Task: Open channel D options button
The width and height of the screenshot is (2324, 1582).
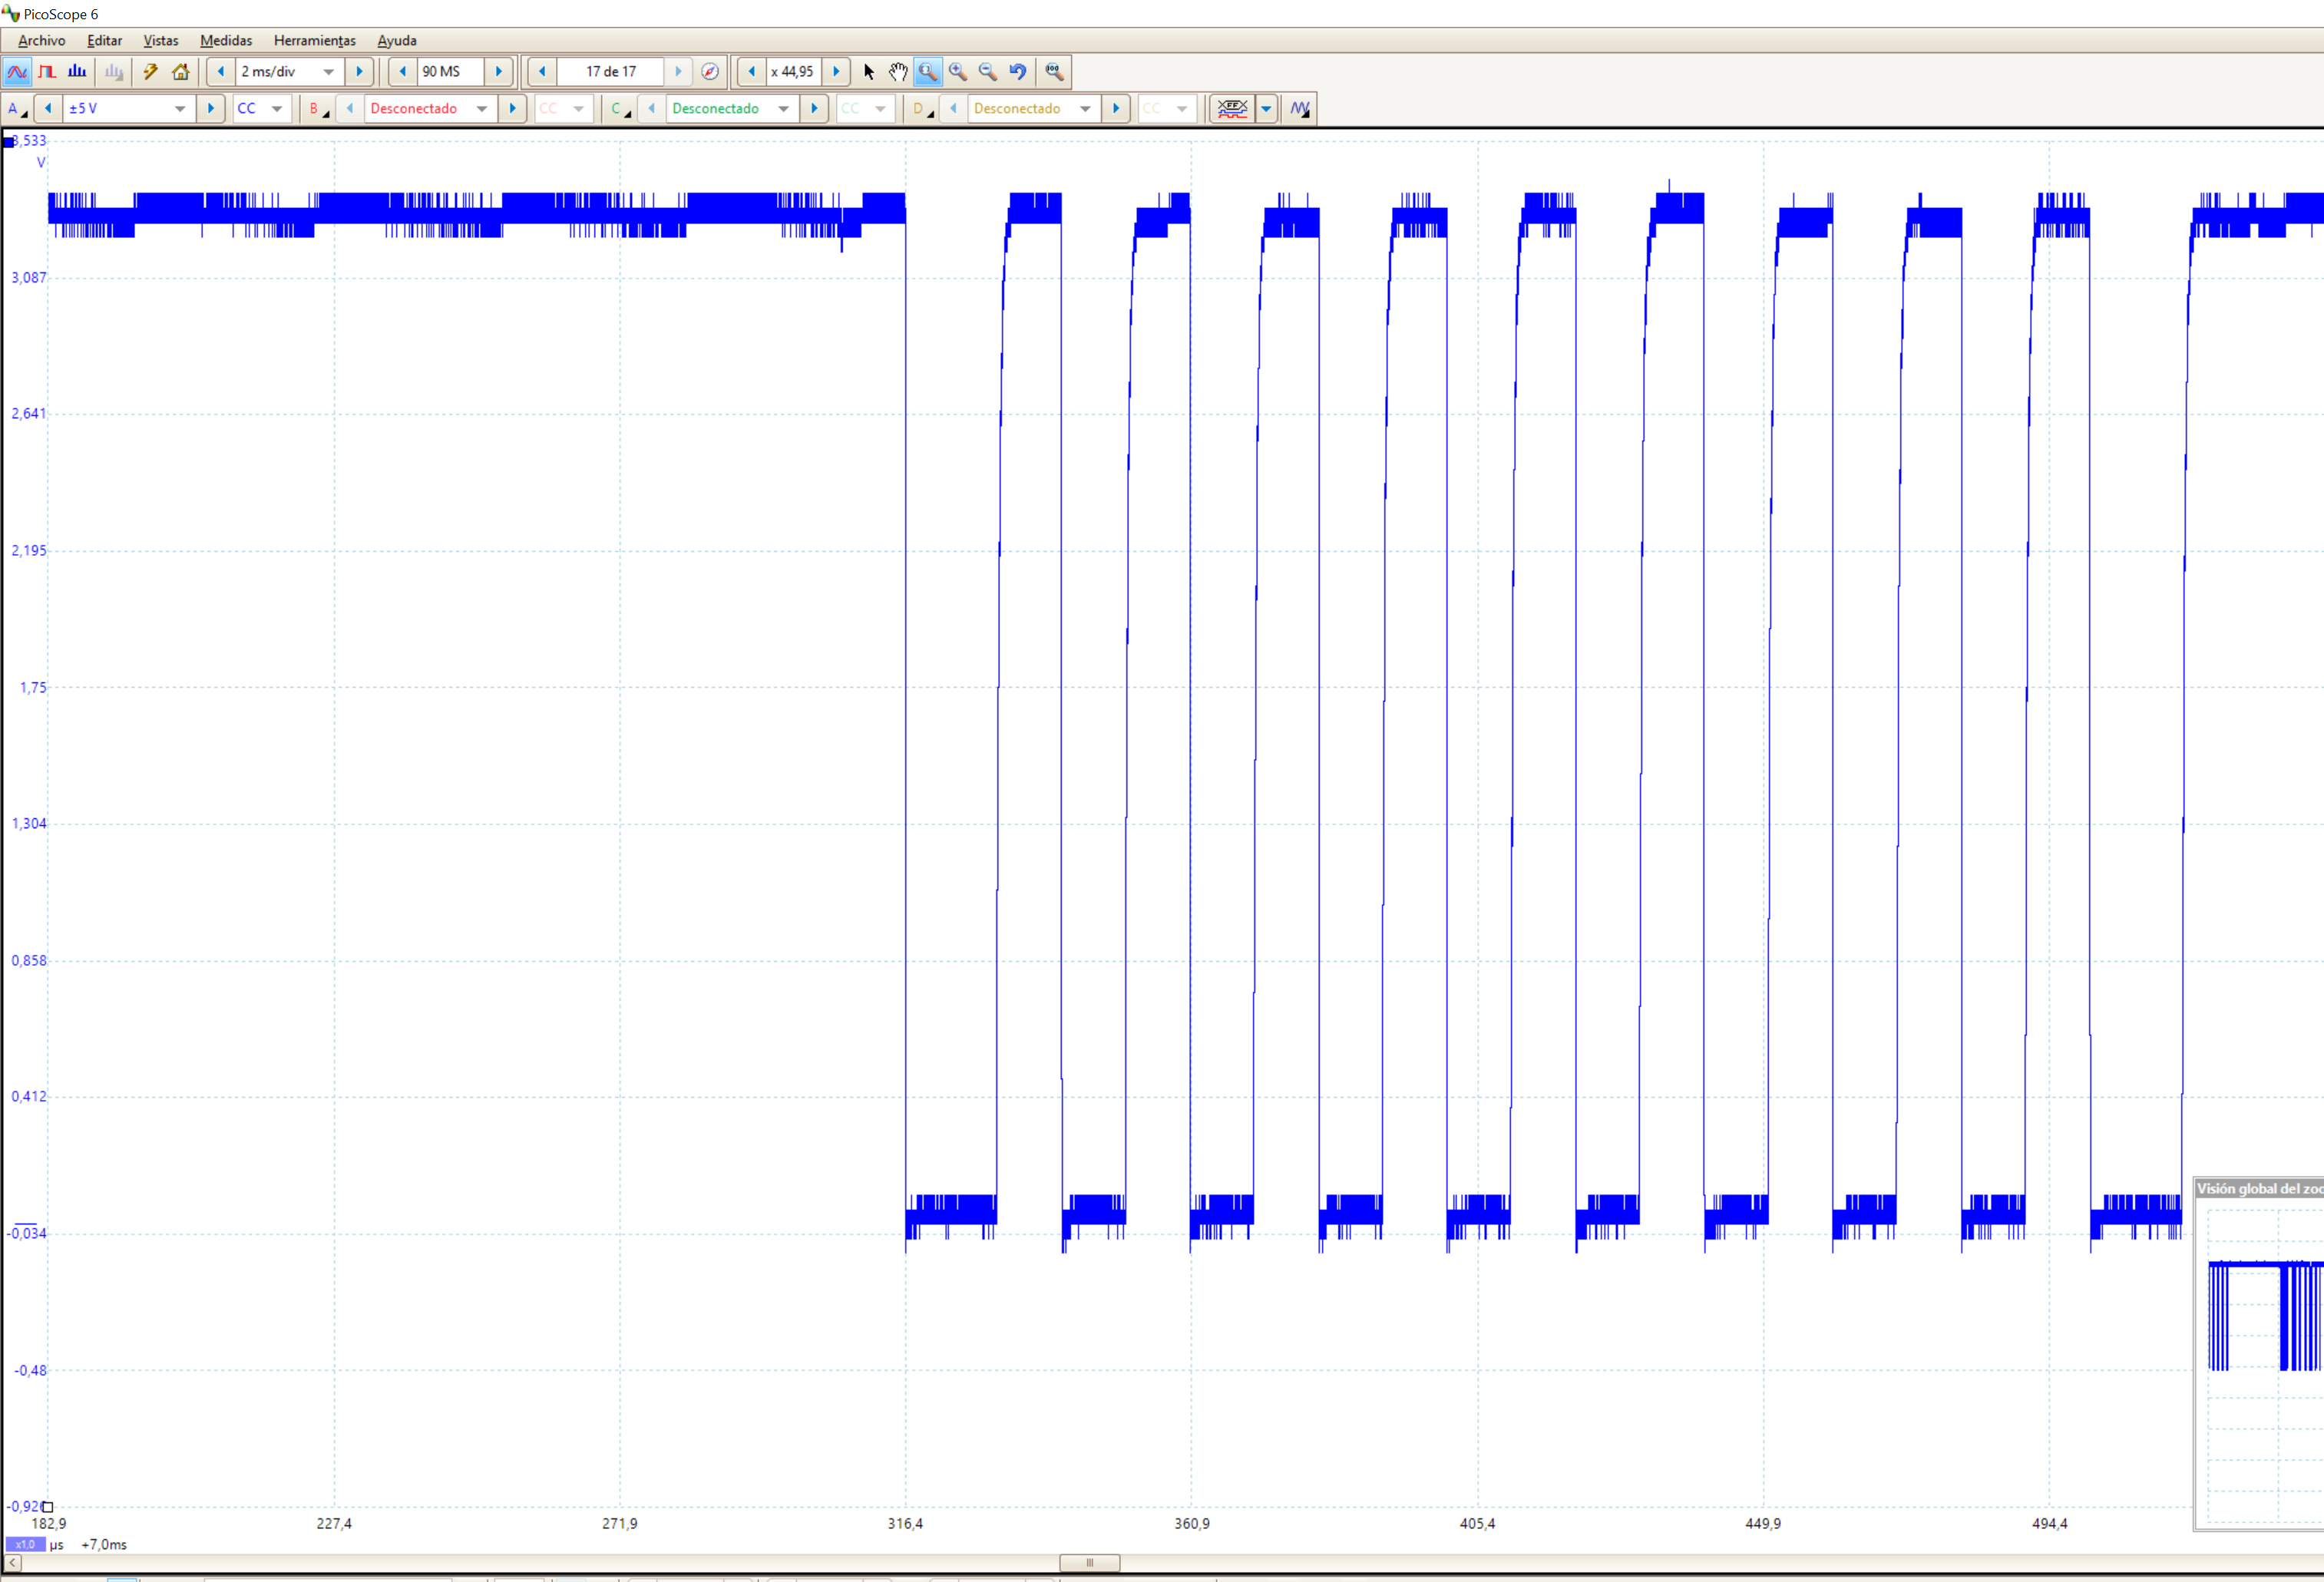Action: click(x=923, y=109)
